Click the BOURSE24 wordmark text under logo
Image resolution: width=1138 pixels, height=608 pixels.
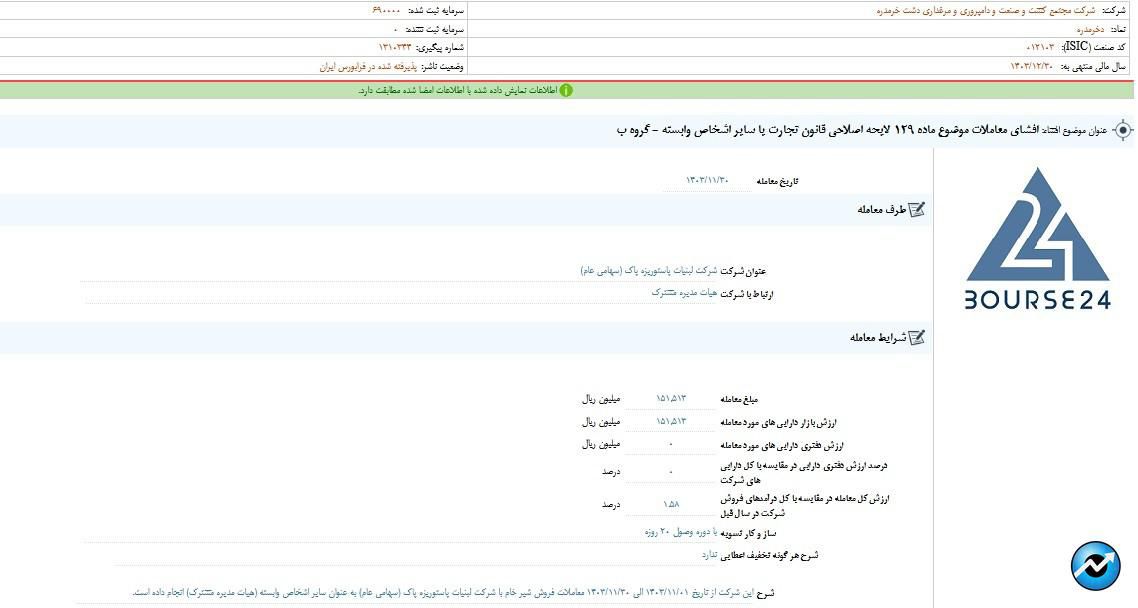click(1037, 300)
